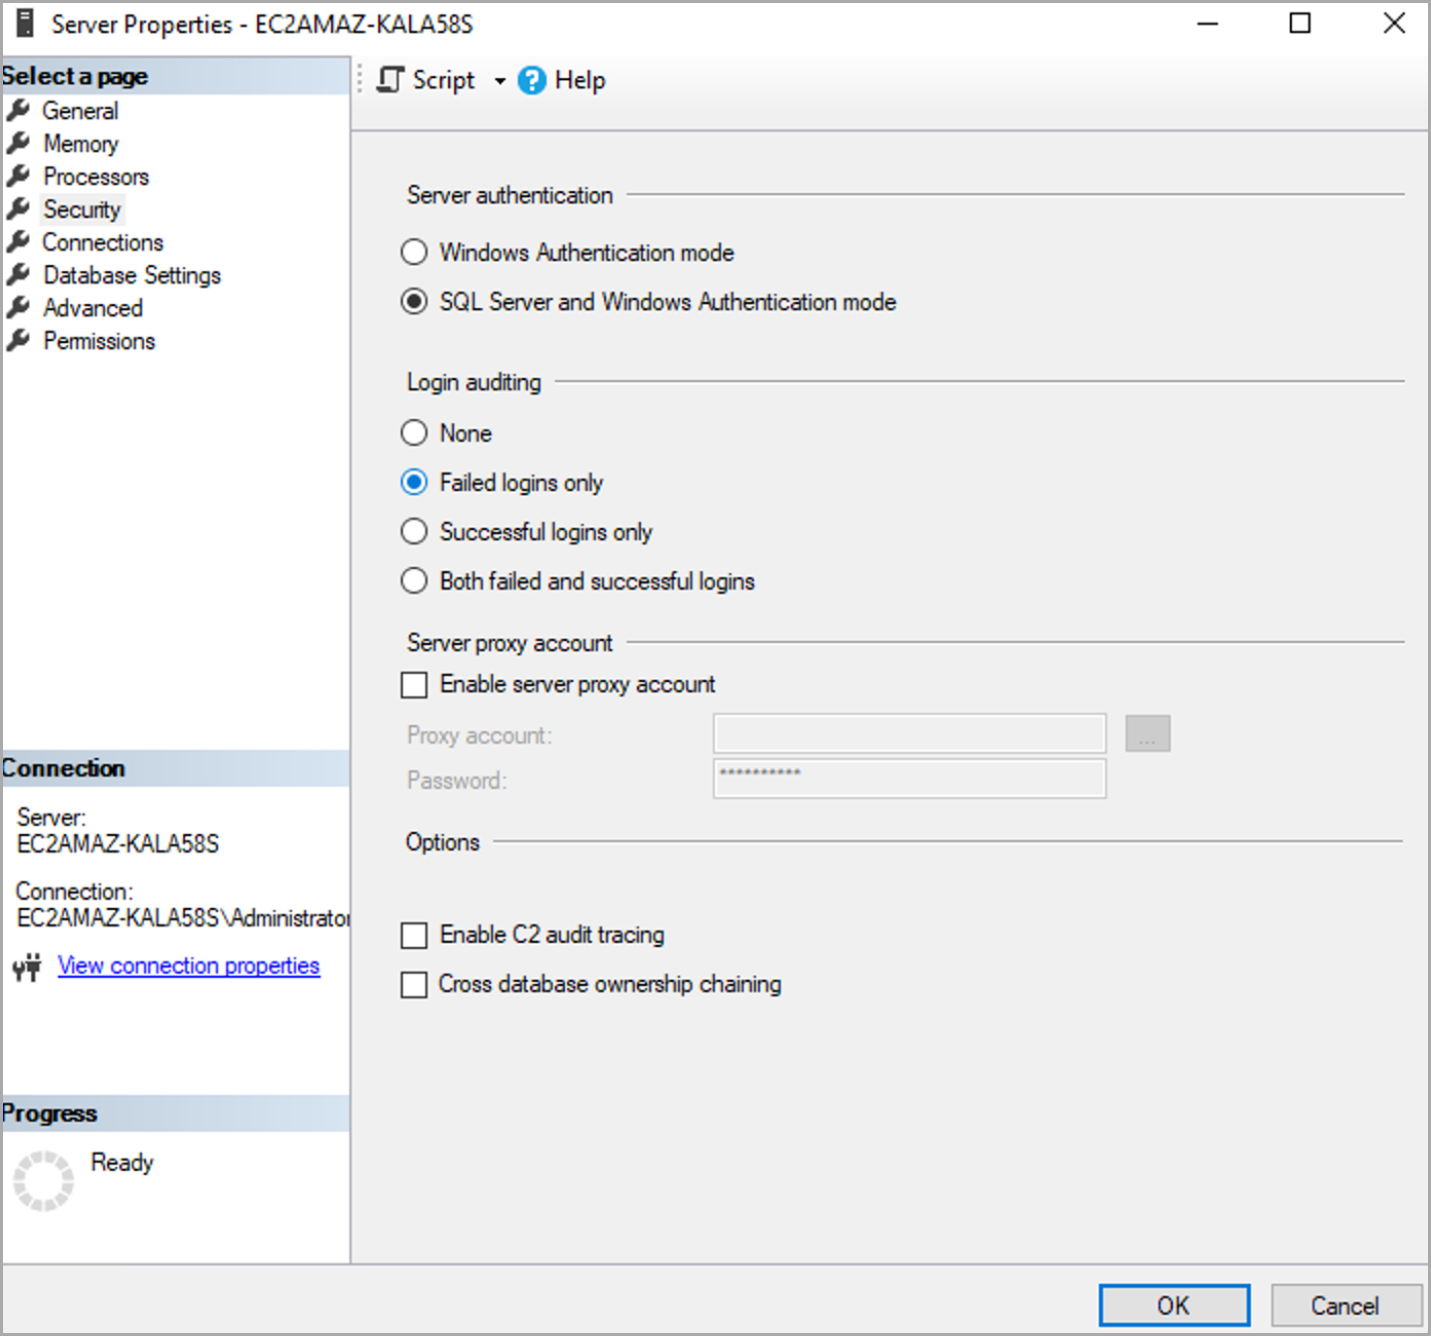Select Windows Authentication mode
The width and height of the screenshot is (1431, 1336).
point(414,252)
